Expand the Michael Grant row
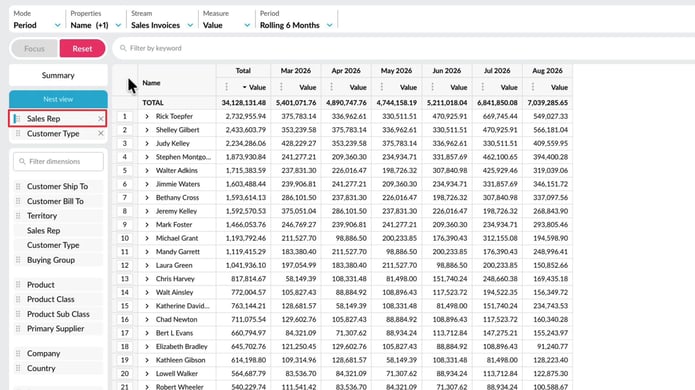 [x=147, y=238]
